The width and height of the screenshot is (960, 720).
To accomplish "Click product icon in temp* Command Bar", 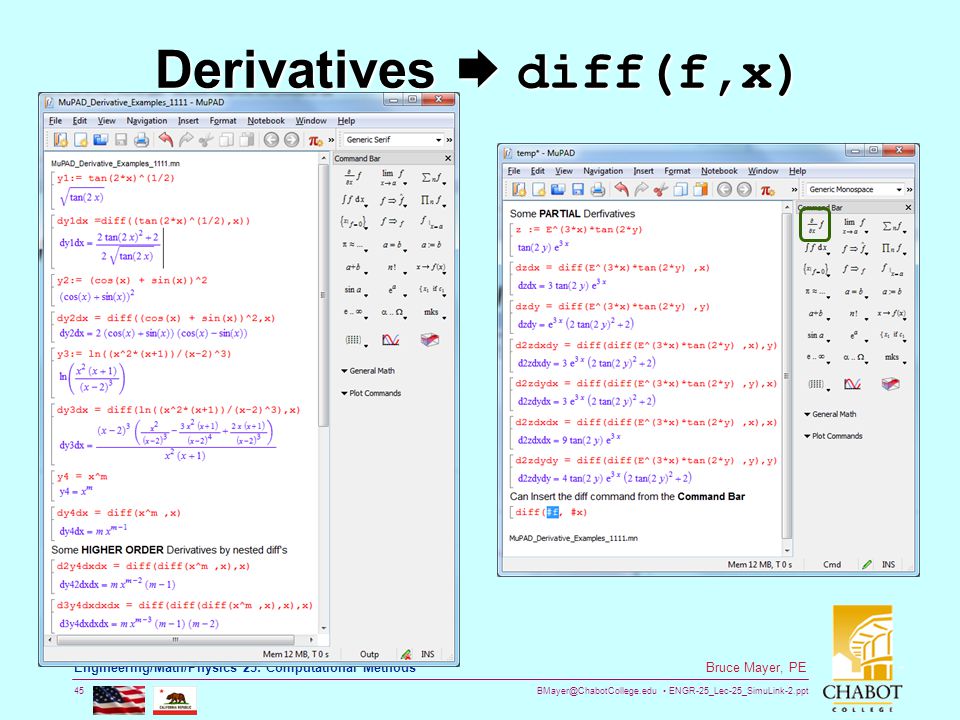I will [894, 249].
